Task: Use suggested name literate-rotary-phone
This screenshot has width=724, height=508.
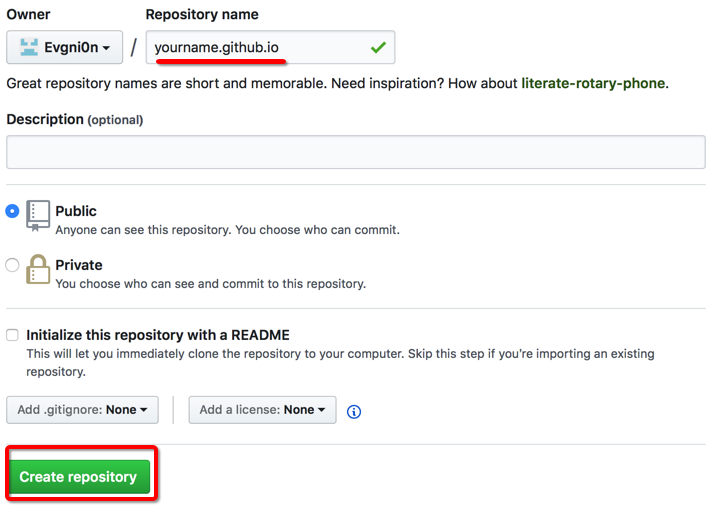Action: click(593, 83)
